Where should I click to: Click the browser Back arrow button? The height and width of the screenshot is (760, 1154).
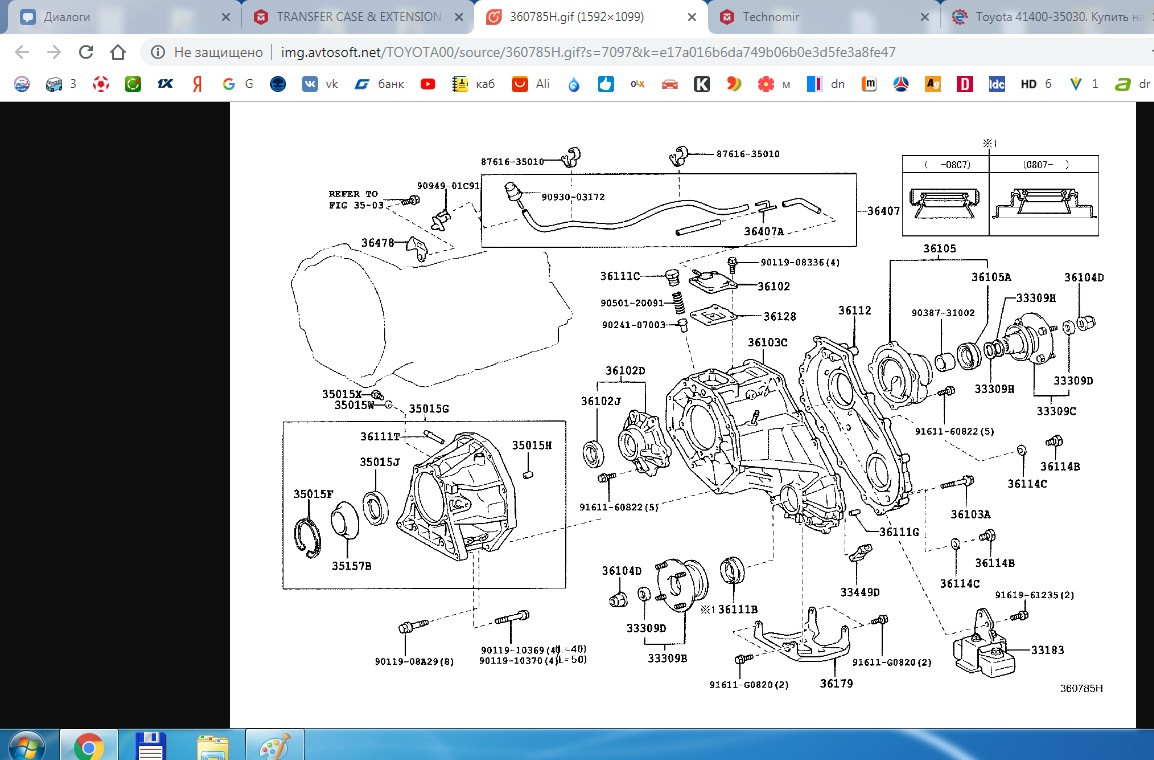coord(22,53)
